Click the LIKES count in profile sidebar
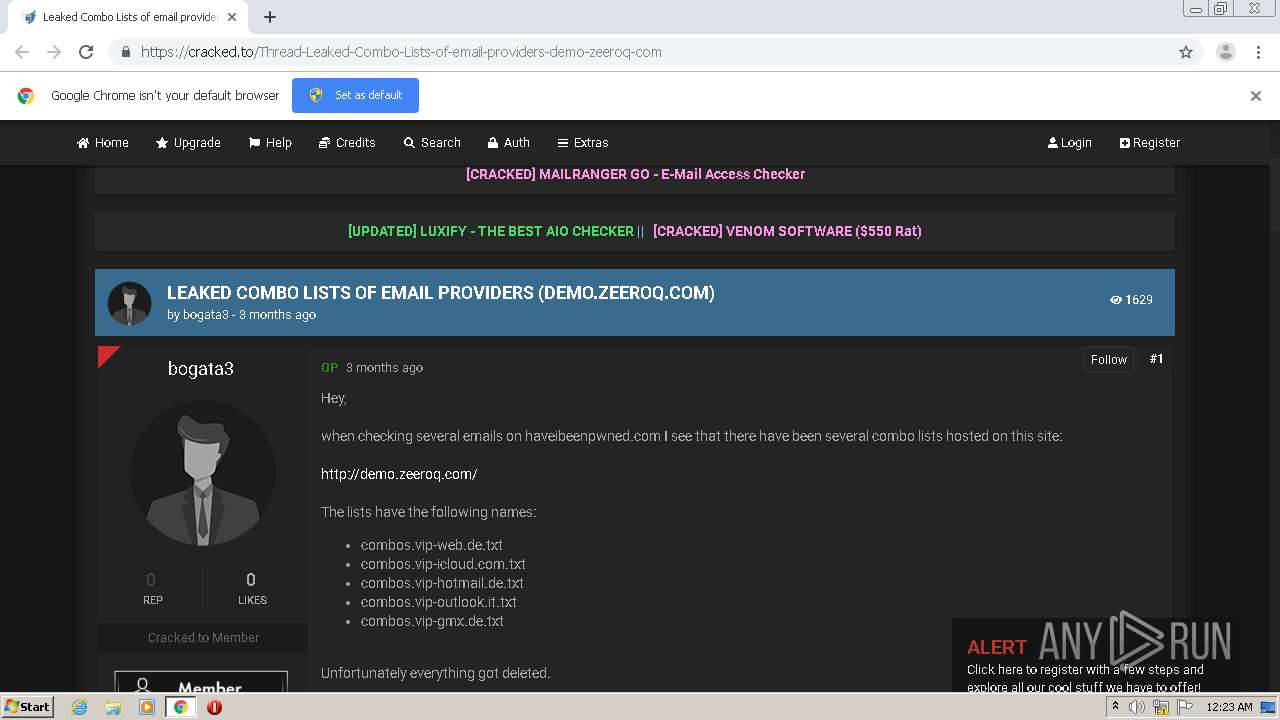The image size is (1280, 720). (251, 580)
